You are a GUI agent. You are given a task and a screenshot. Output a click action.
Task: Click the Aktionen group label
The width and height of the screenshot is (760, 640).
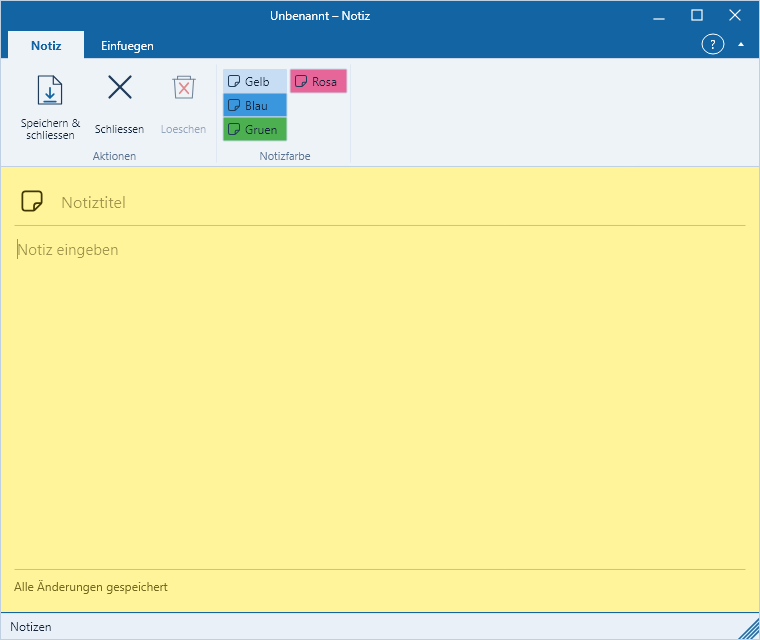pyautogui.click(x=114, y=156)
